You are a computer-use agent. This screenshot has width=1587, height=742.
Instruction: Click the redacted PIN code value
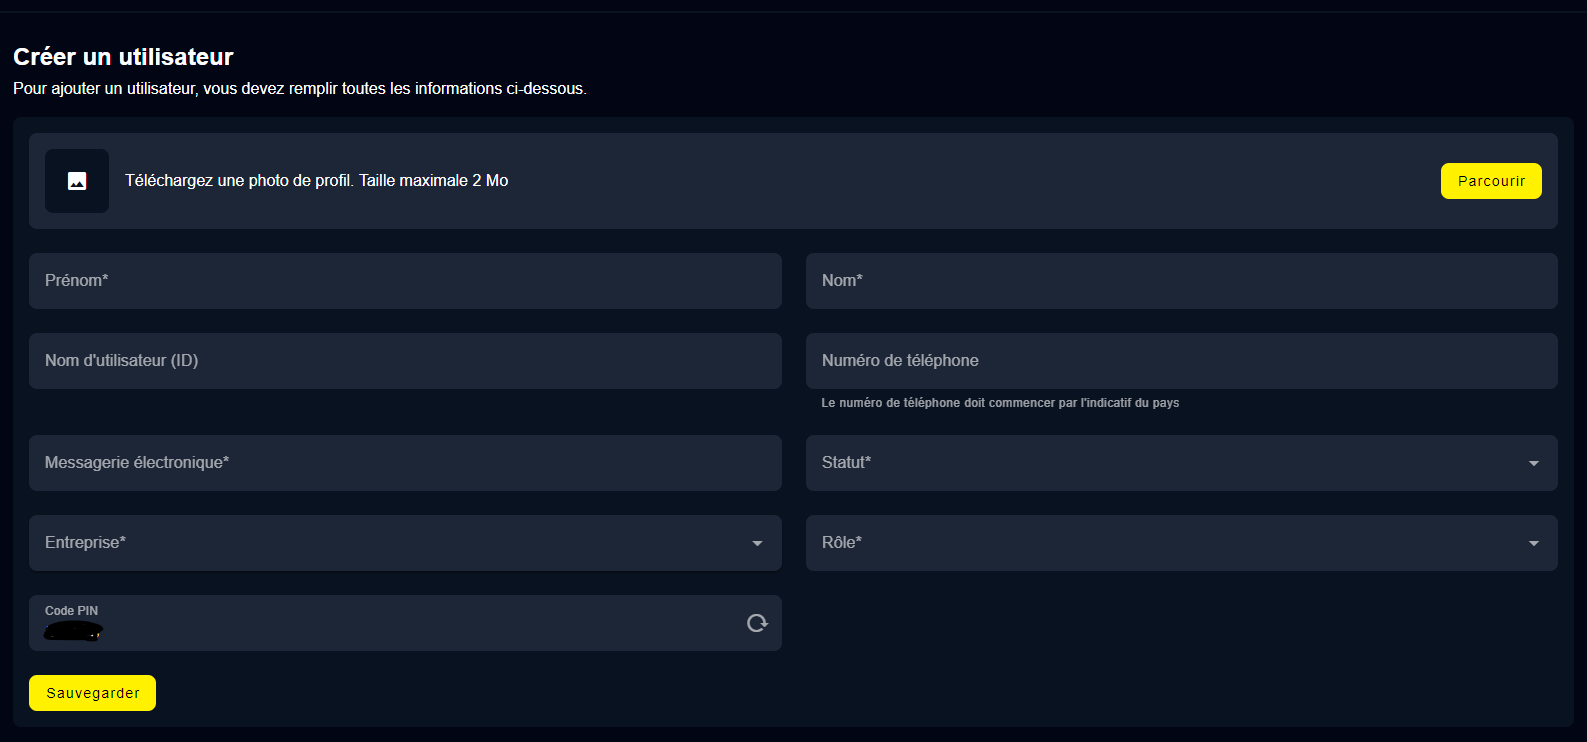(74, 631)
